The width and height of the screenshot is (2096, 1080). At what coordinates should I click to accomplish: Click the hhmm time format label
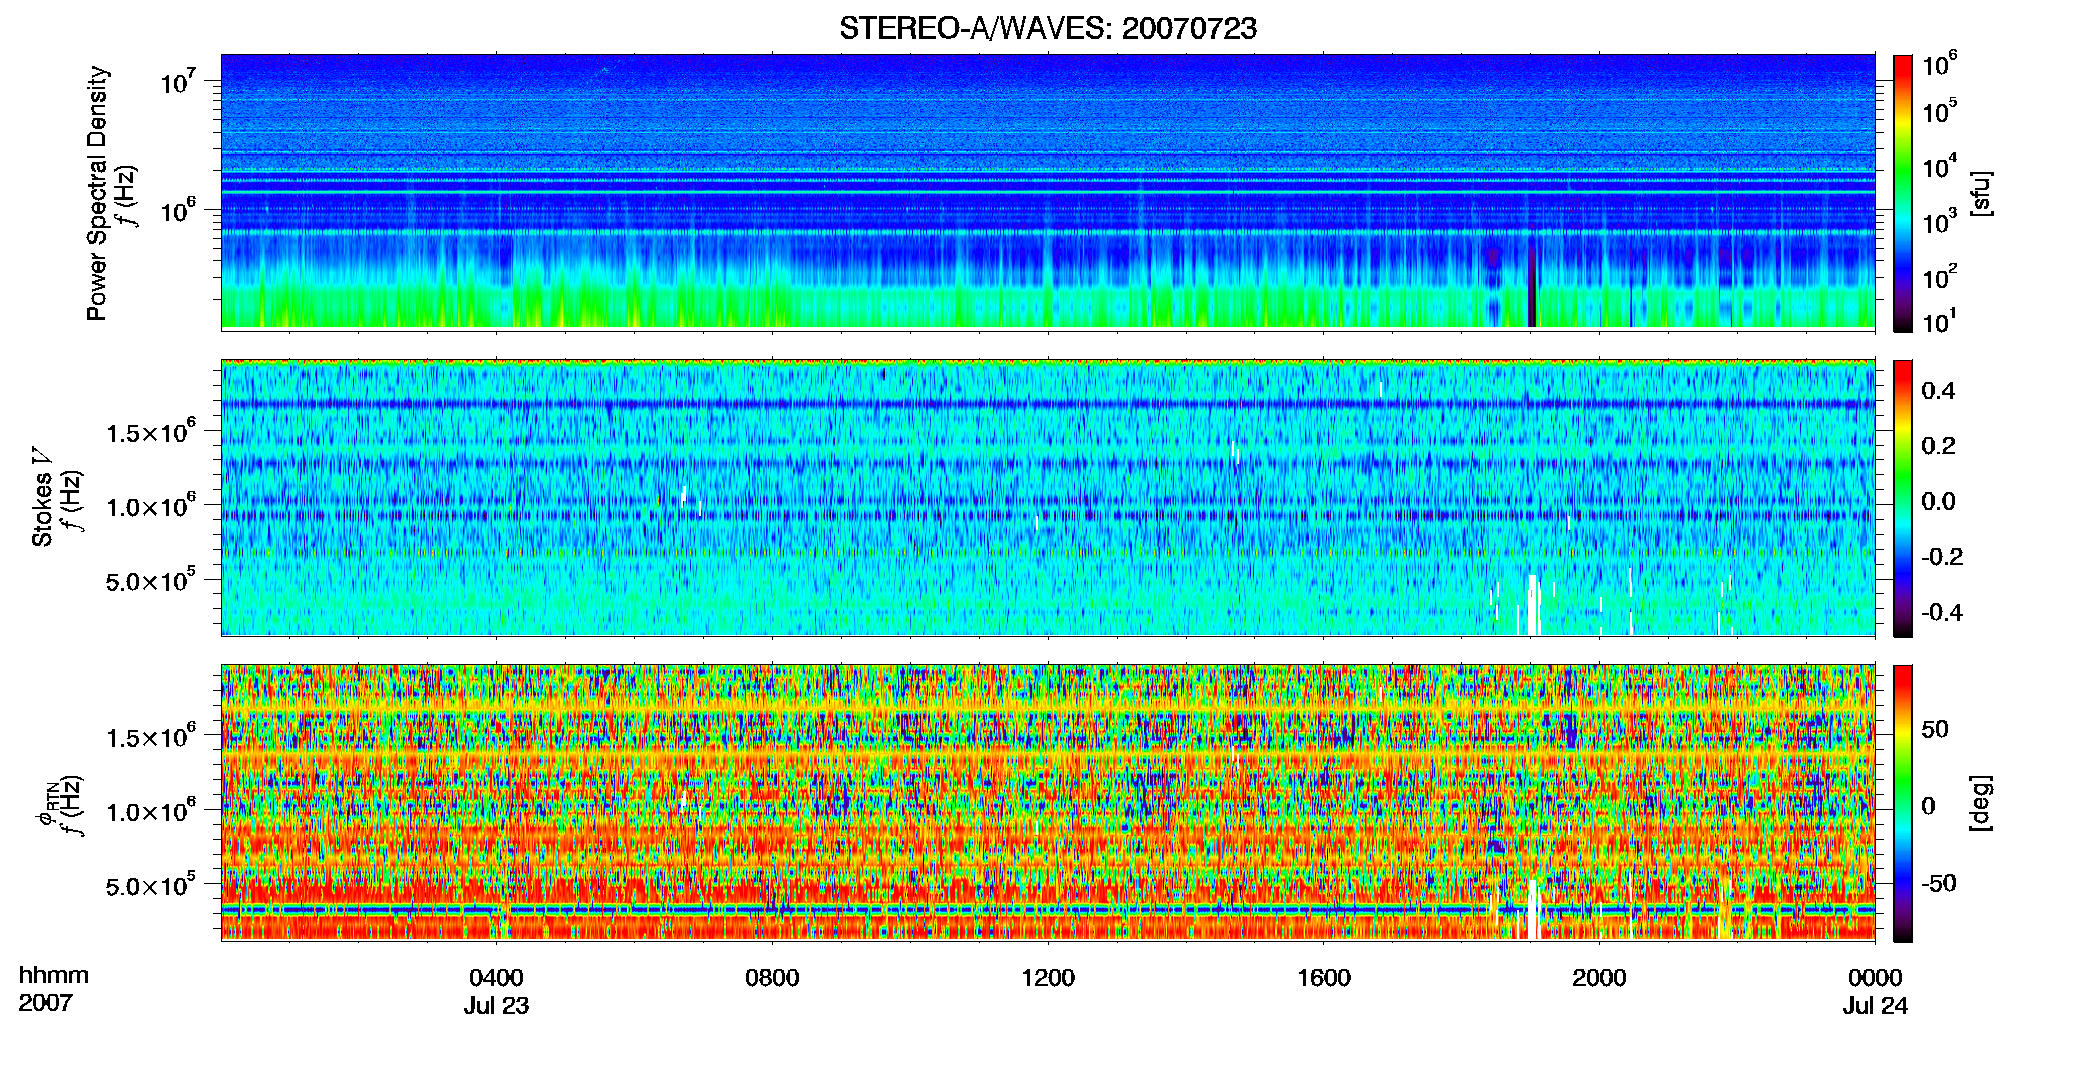(x=54, y=976)
